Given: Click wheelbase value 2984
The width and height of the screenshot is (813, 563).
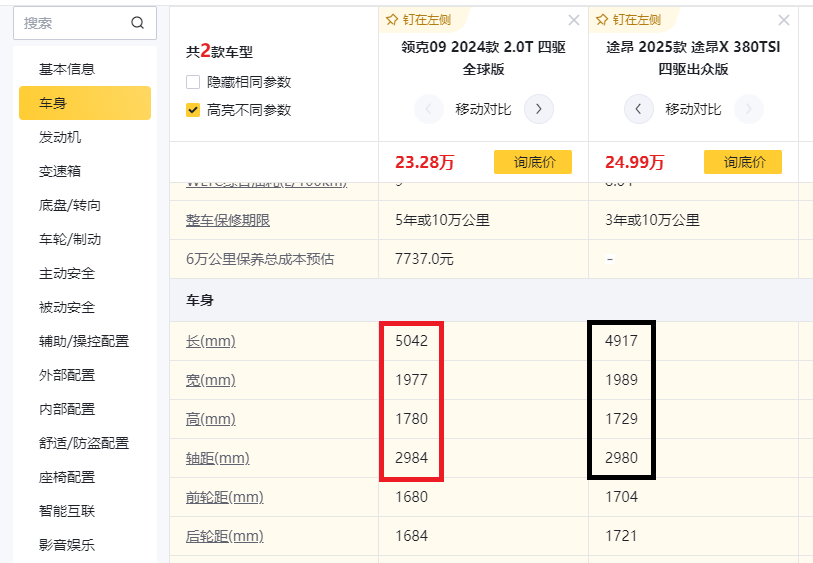Looking at the screenshot, I should [x=412, y=458].
